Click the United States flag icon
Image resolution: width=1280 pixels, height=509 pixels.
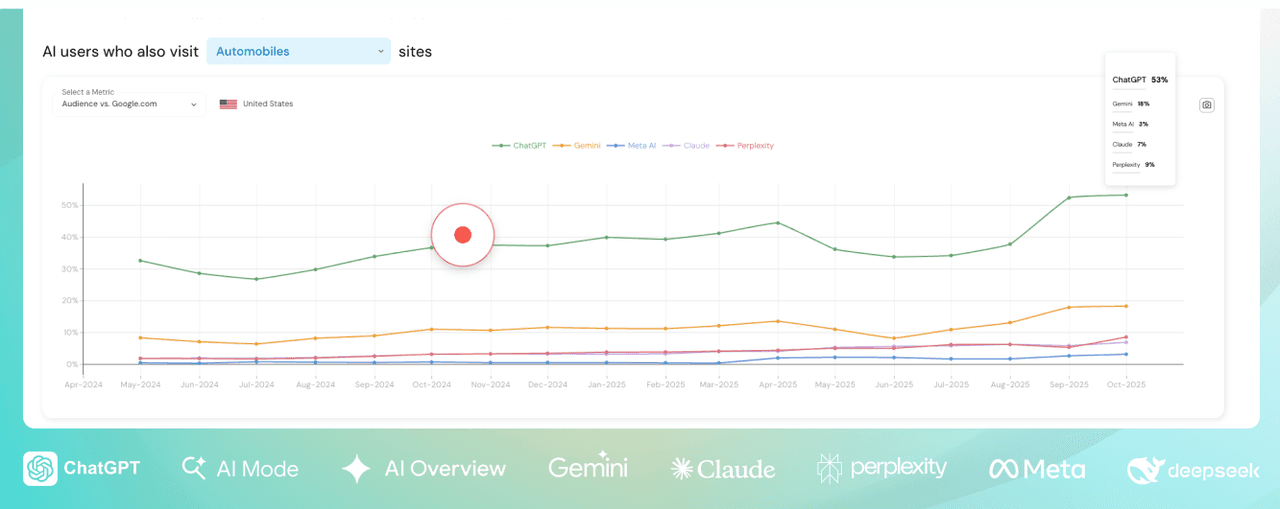click(x=228, y=104)
